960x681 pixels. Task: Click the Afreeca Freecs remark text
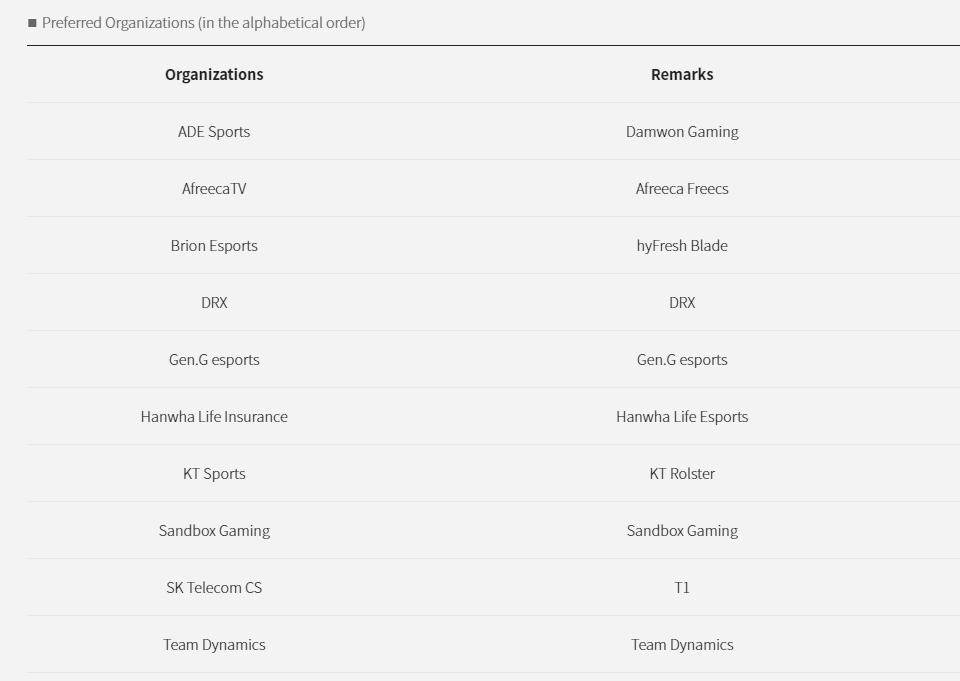(682, 188)
